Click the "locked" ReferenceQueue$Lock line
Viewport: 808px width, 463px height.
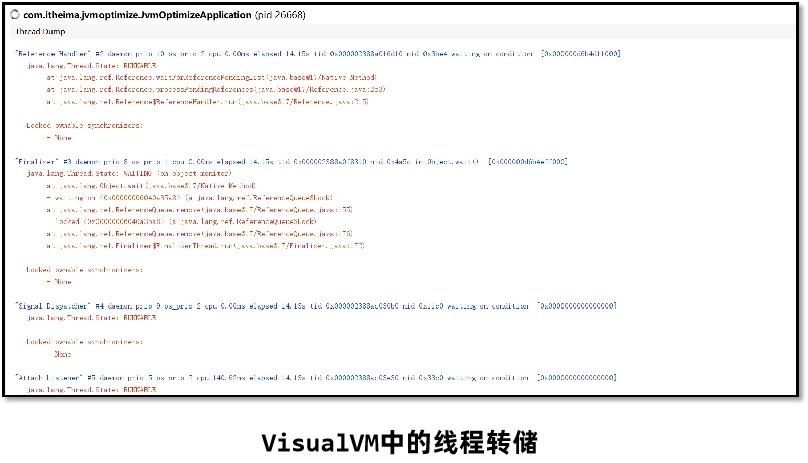(186, 222)
